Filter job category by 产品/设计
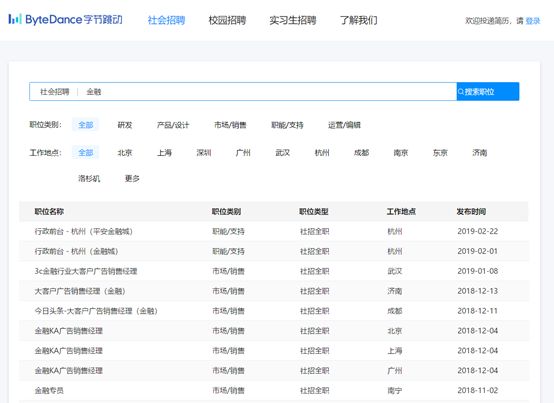 (173, 125)
